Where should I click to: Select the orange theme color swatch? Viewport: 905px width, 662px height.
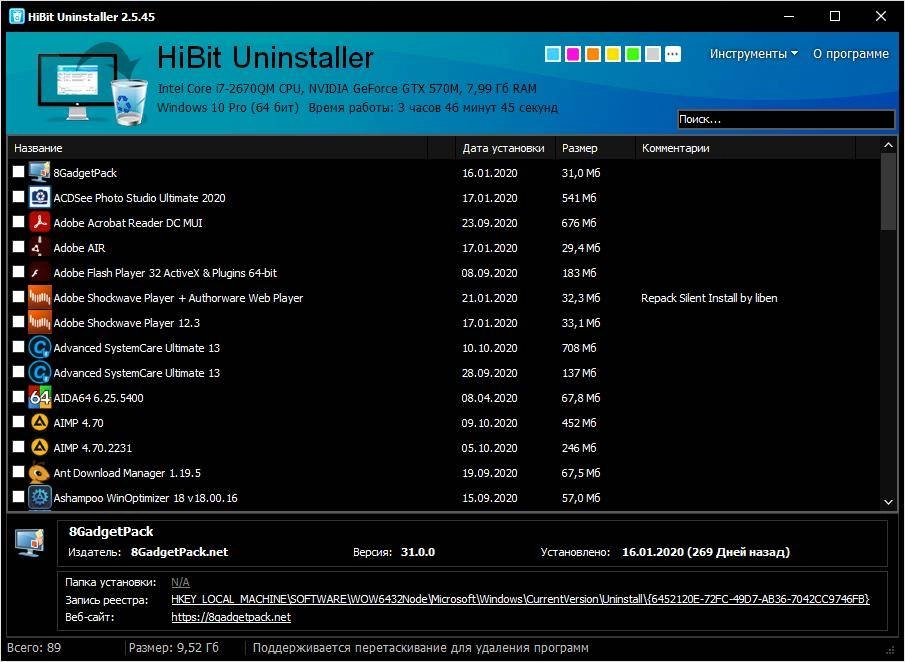[593, 54]
